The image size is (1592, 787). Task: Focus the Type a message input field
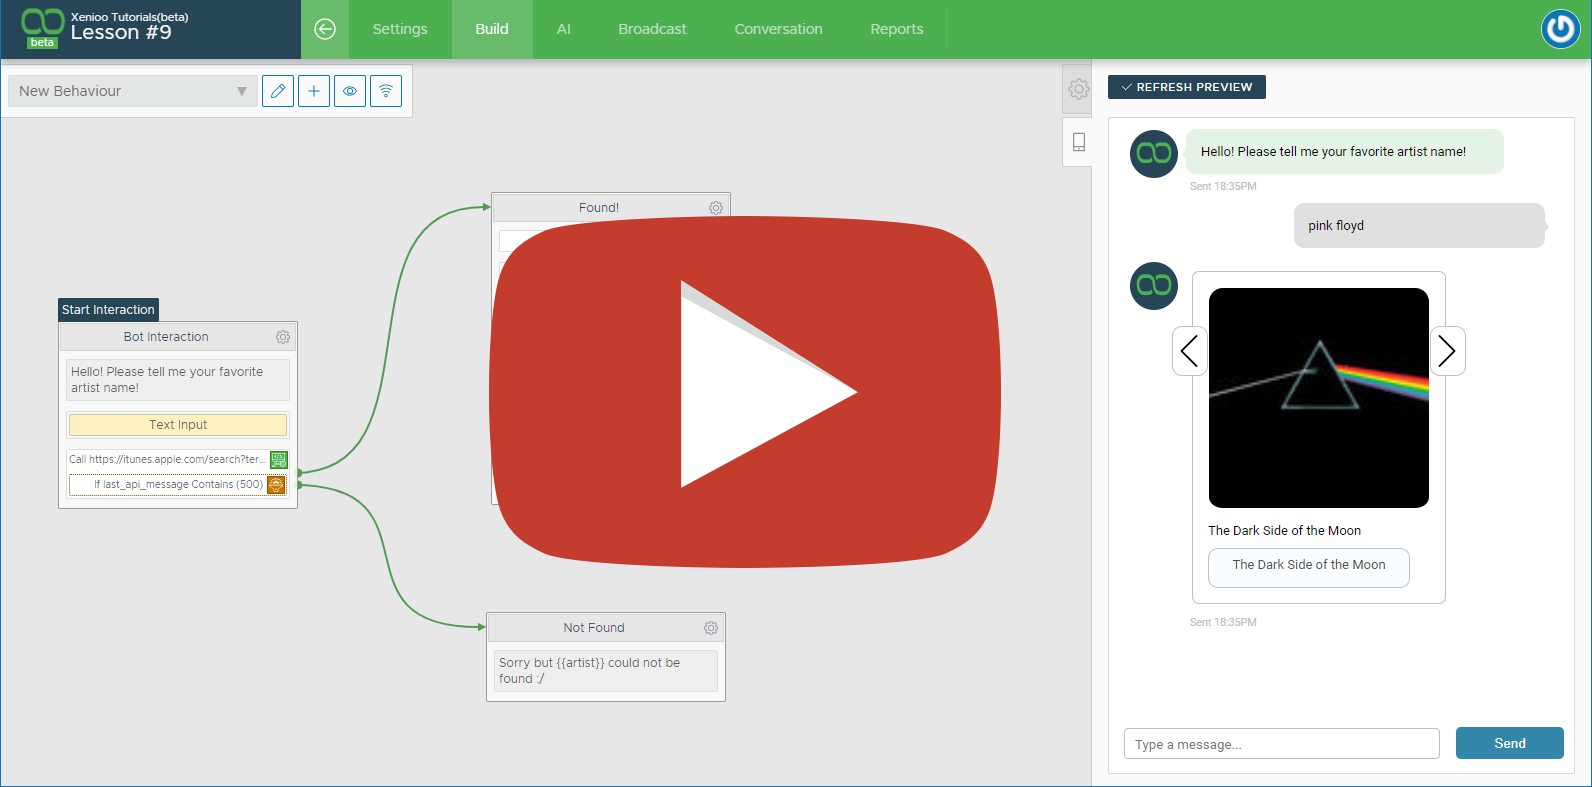(x=1282, y=744)
